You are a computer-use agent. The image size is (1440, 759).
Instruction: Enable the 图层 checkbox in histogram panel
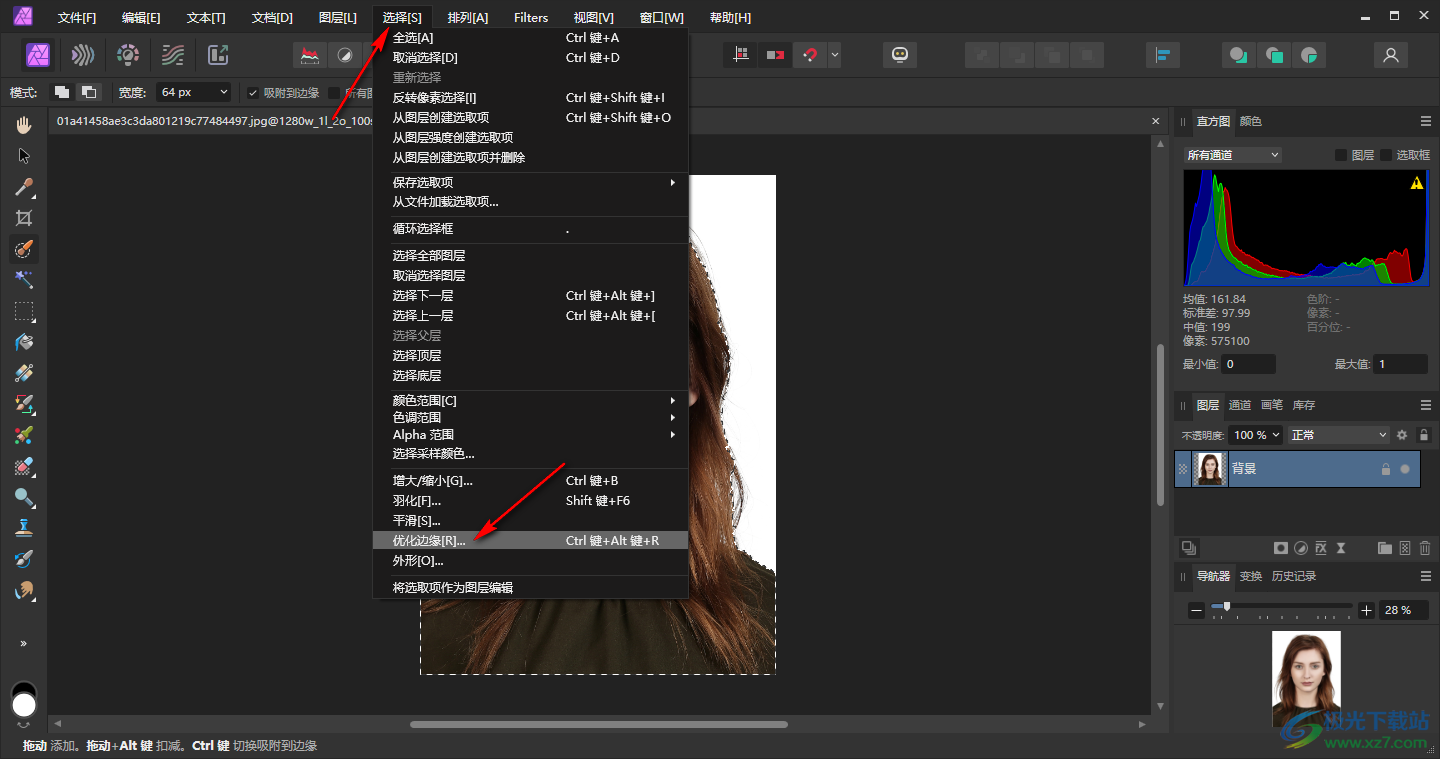pyautogui.click(x=1342, y=155)
